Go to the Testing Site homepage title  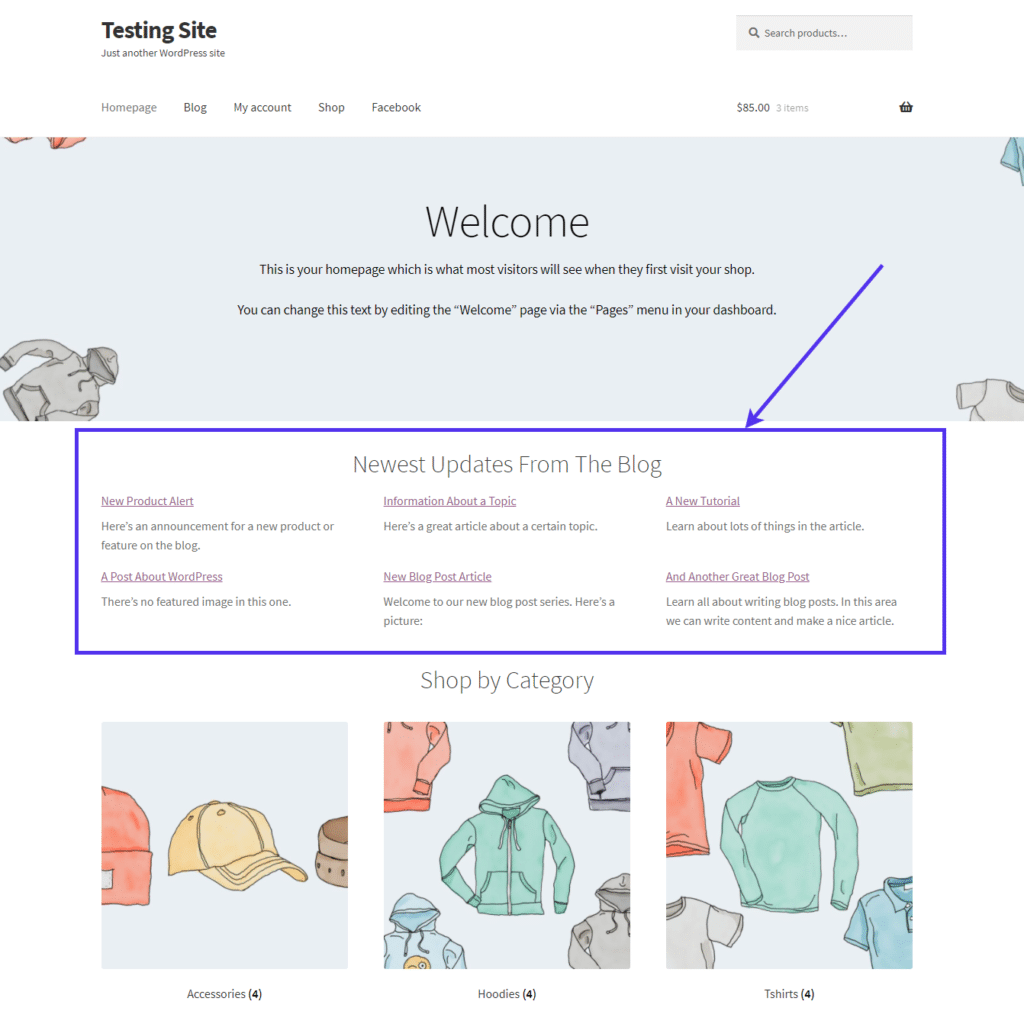pos(158,30)
